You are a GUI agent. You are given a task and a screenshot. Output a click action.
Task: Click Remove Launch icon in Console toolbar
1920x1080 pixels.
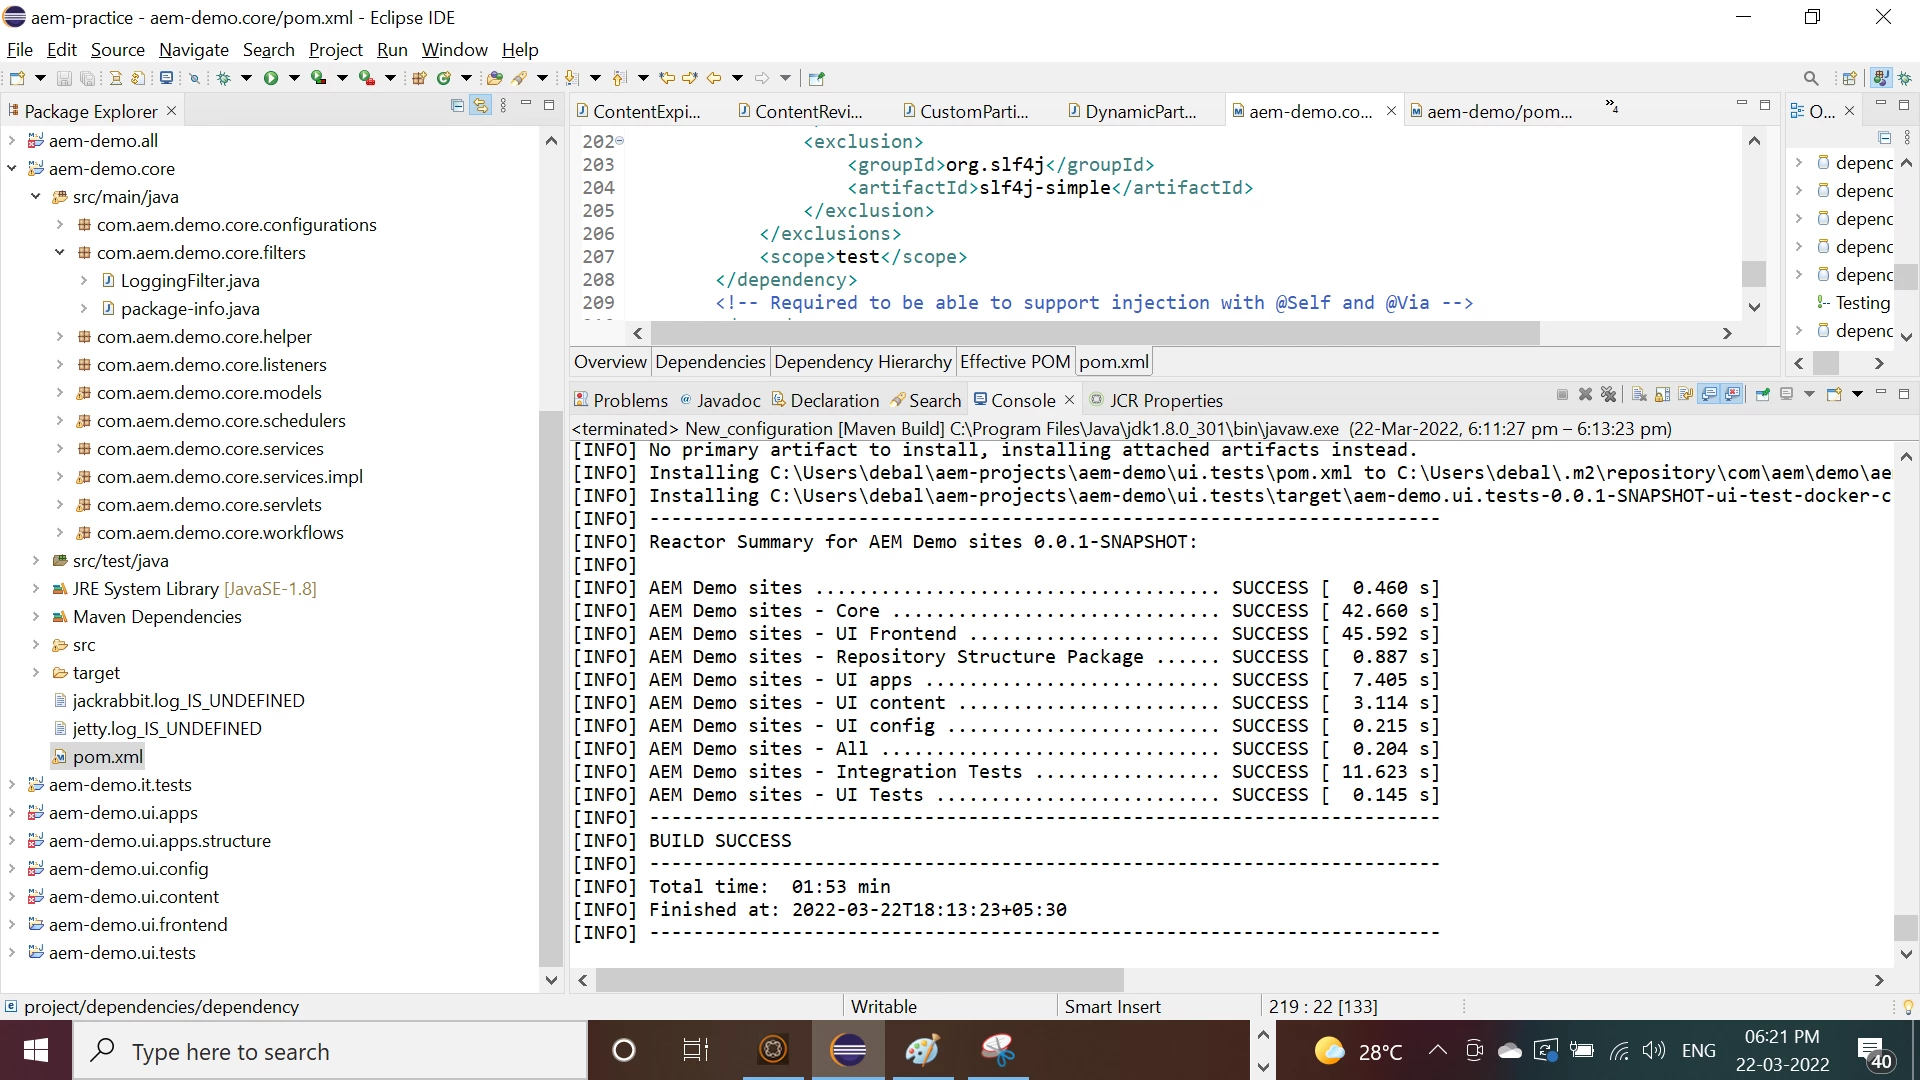[x=1585, y=395]
